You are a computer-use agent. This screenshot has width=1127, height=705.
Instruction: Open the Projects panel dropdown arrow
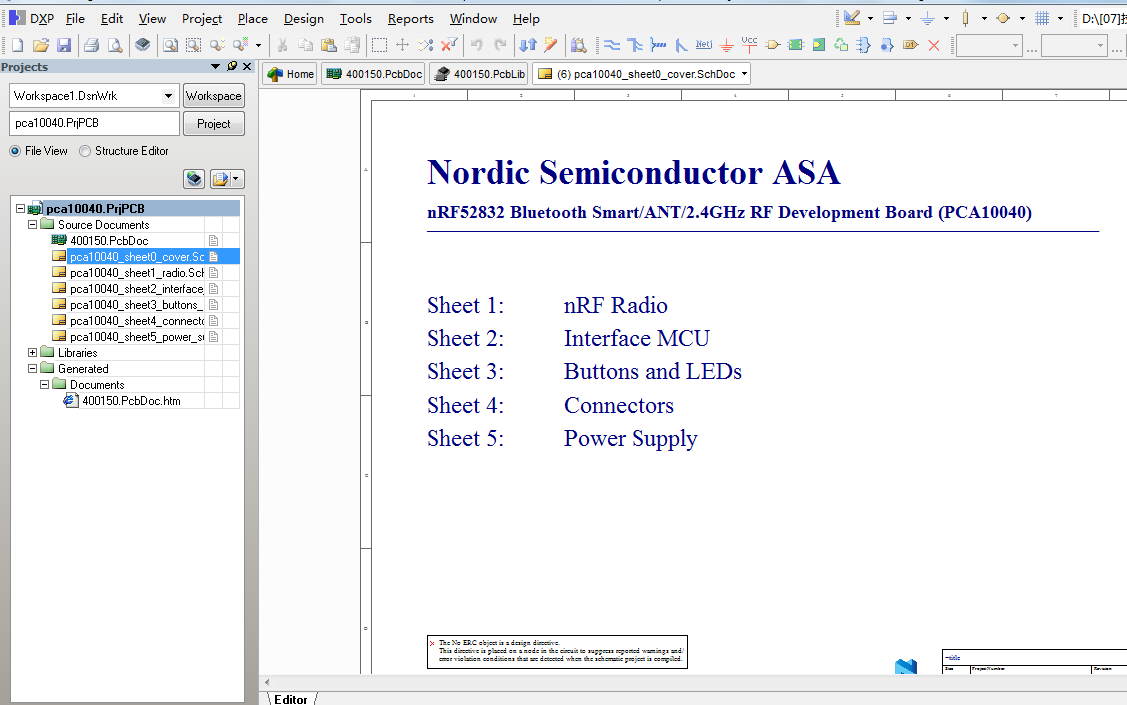pyautogui.click(x=215, y=66)
